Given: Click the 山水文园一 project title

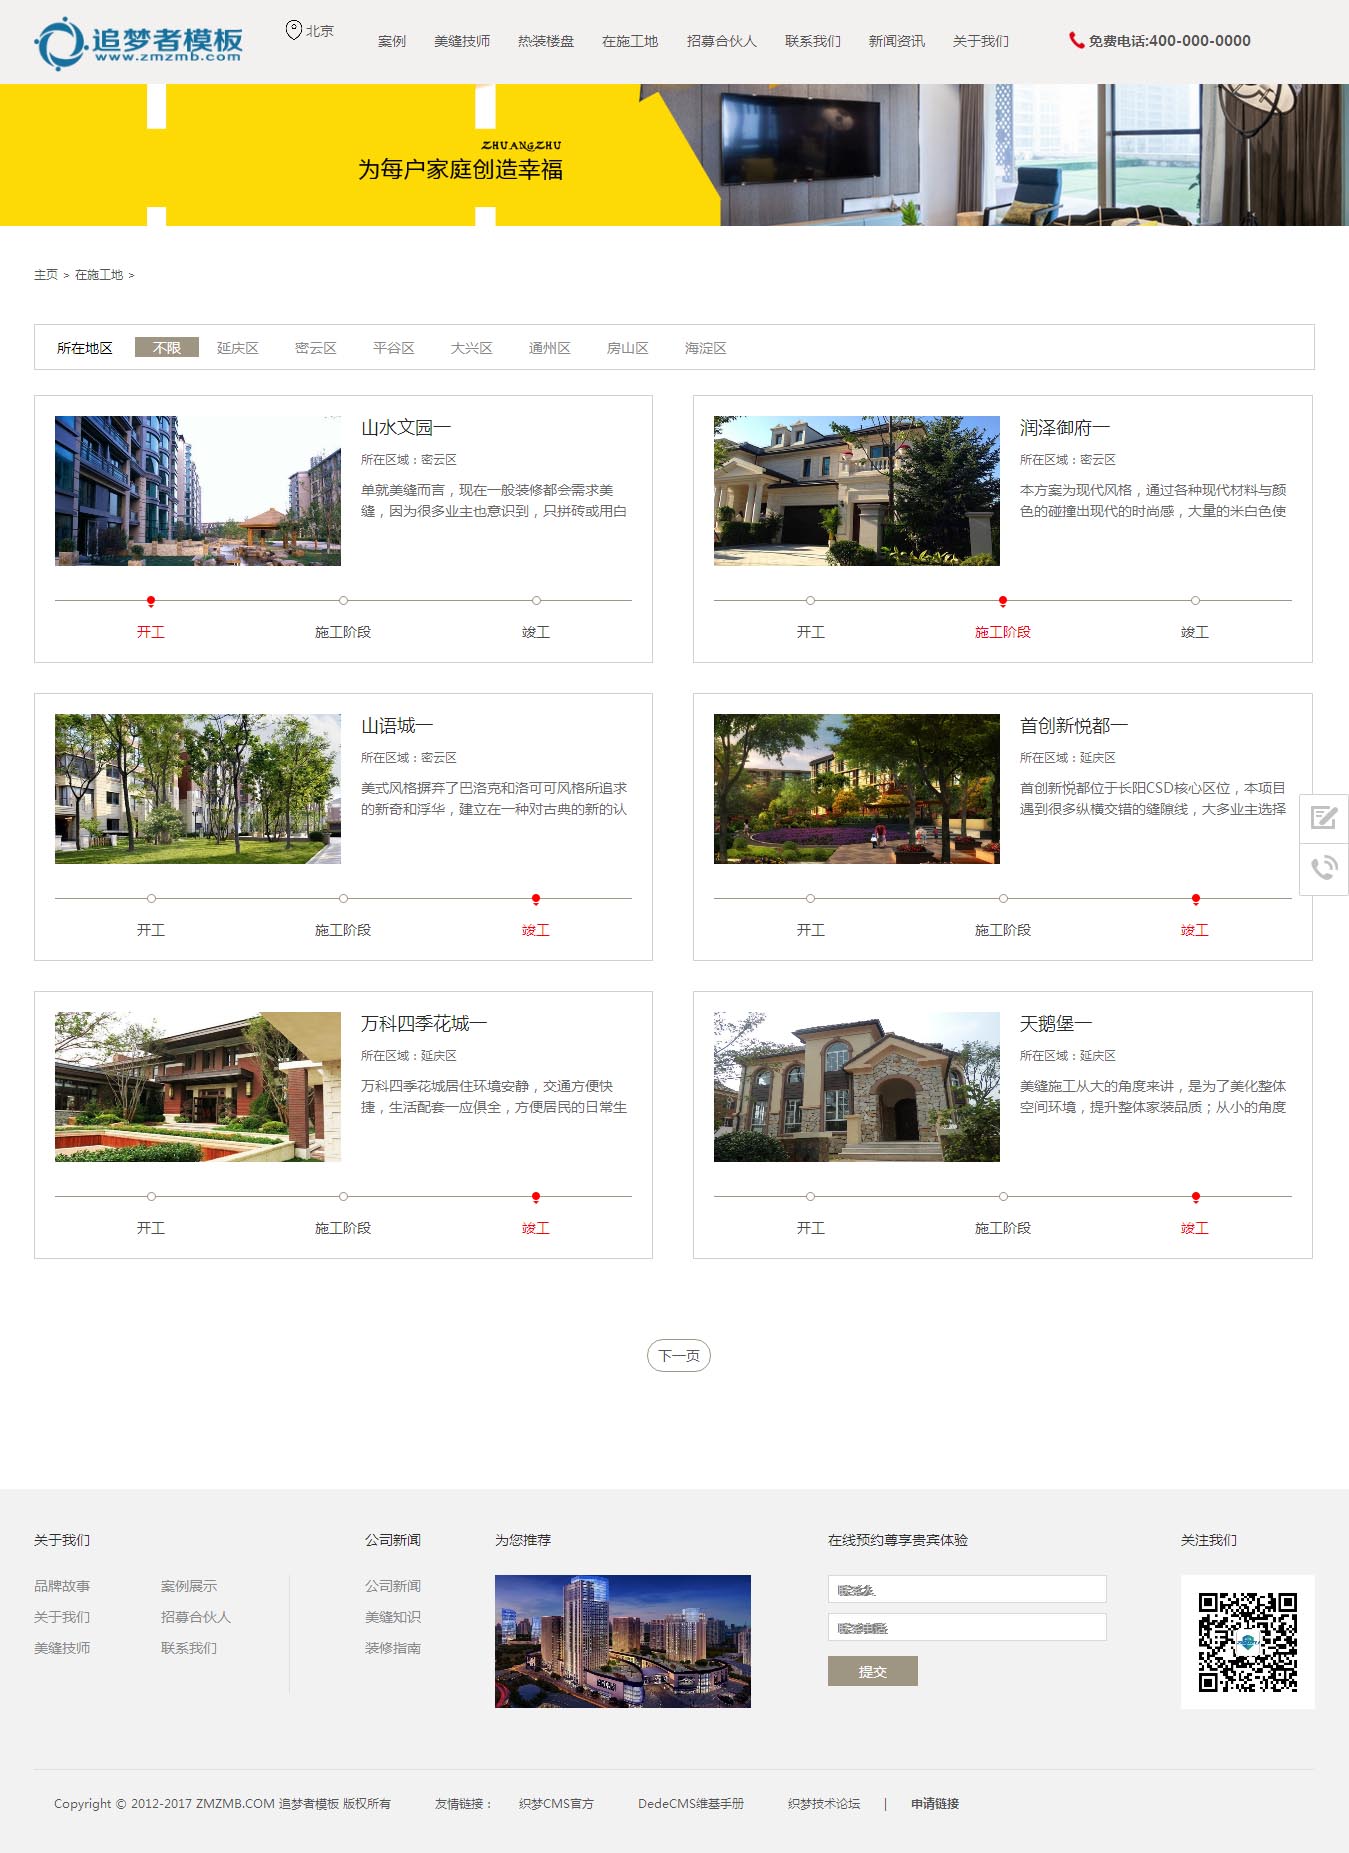Looking at the screenshot, I should pyautogui.click(x=405, y=428).
